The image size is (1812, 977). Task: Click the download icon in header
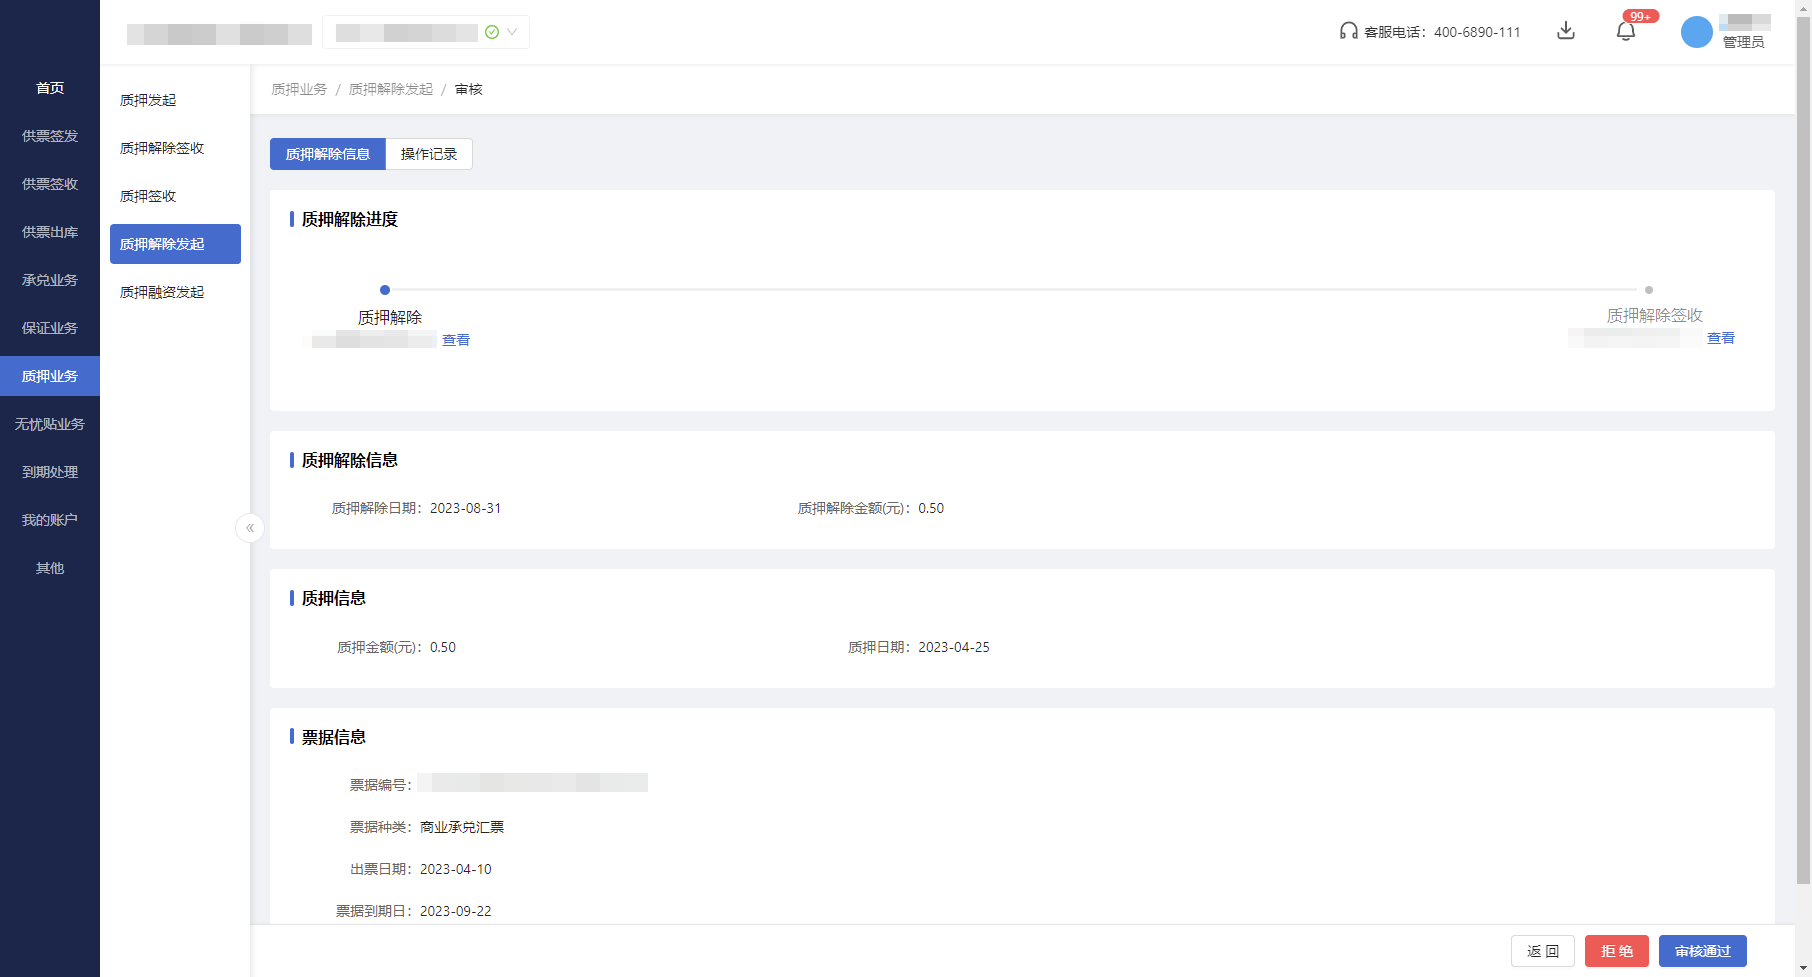point(1566,31)
